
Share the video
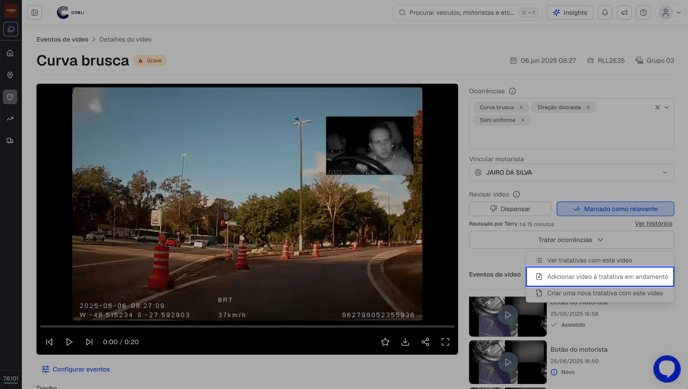[x=425, y=342]
